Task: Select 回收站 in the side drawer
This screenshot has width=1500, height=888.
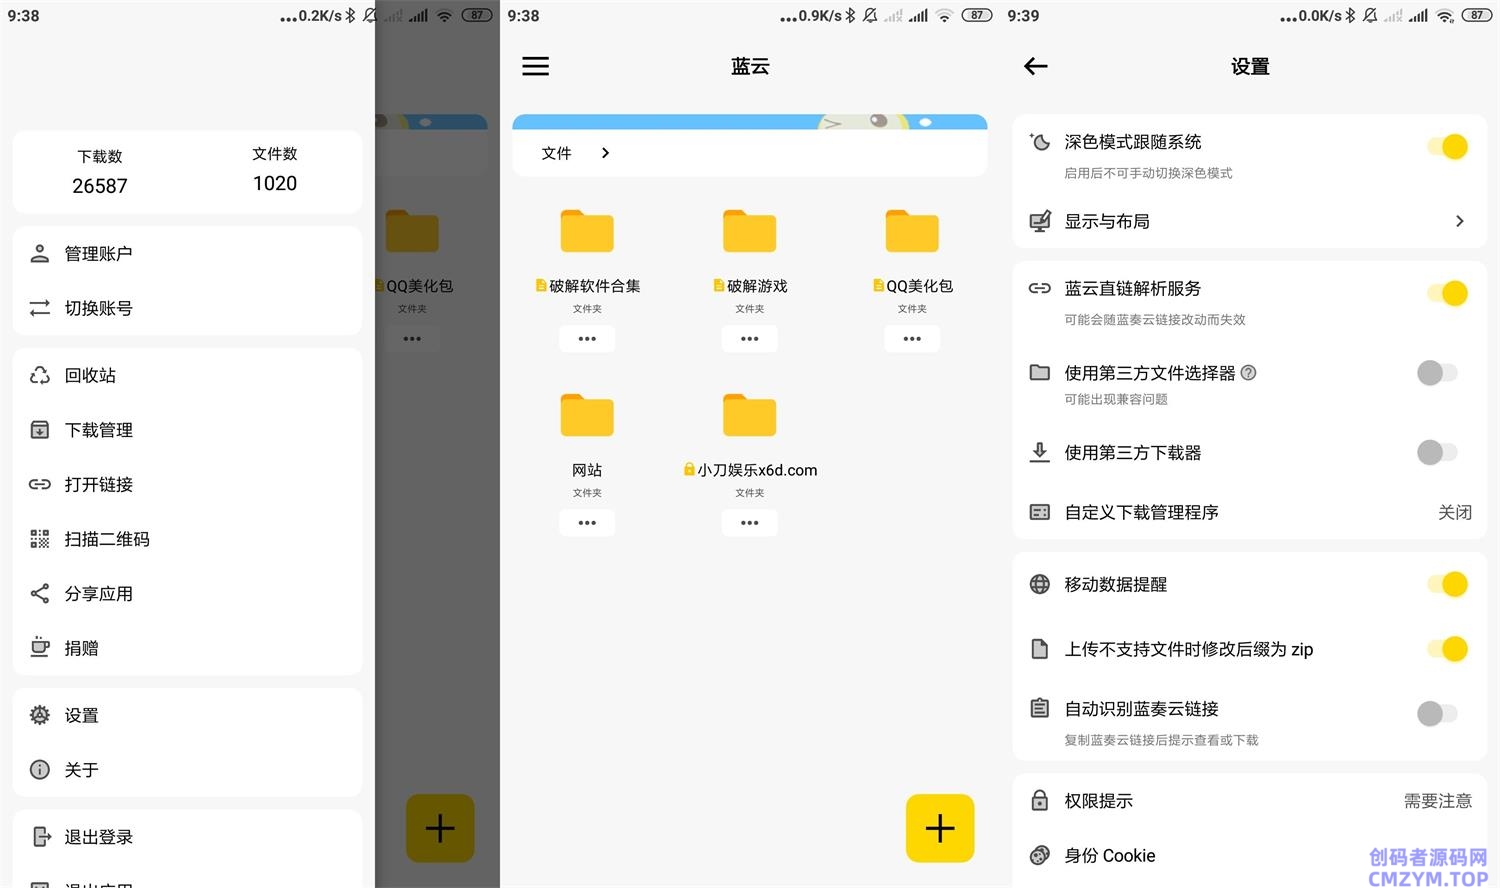Action: pyautogui.click(x=90, y=376)
